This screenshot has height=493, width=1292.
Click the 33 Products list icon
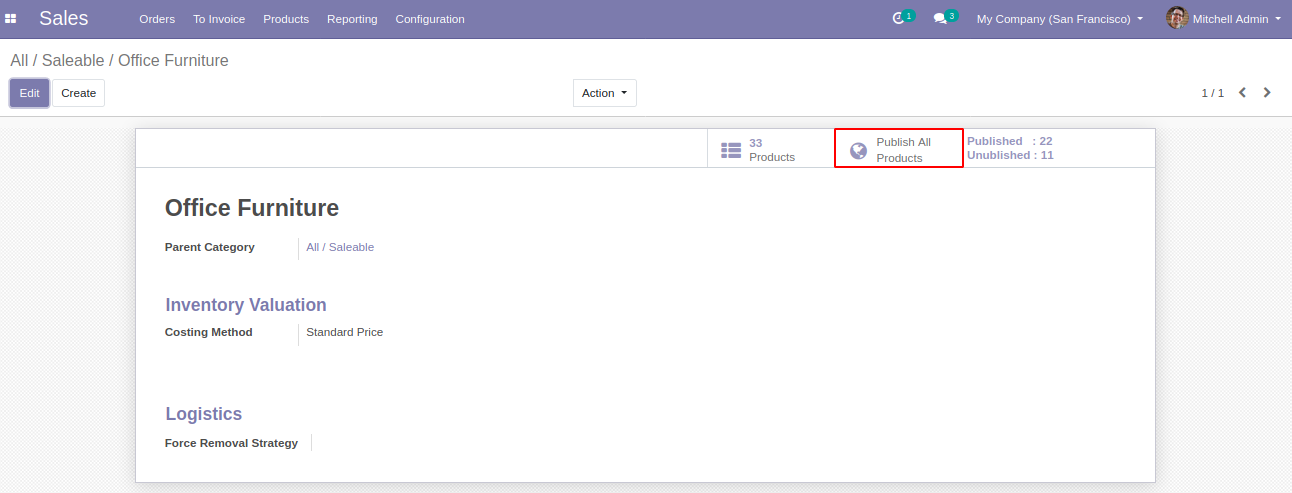pos(731,150)
